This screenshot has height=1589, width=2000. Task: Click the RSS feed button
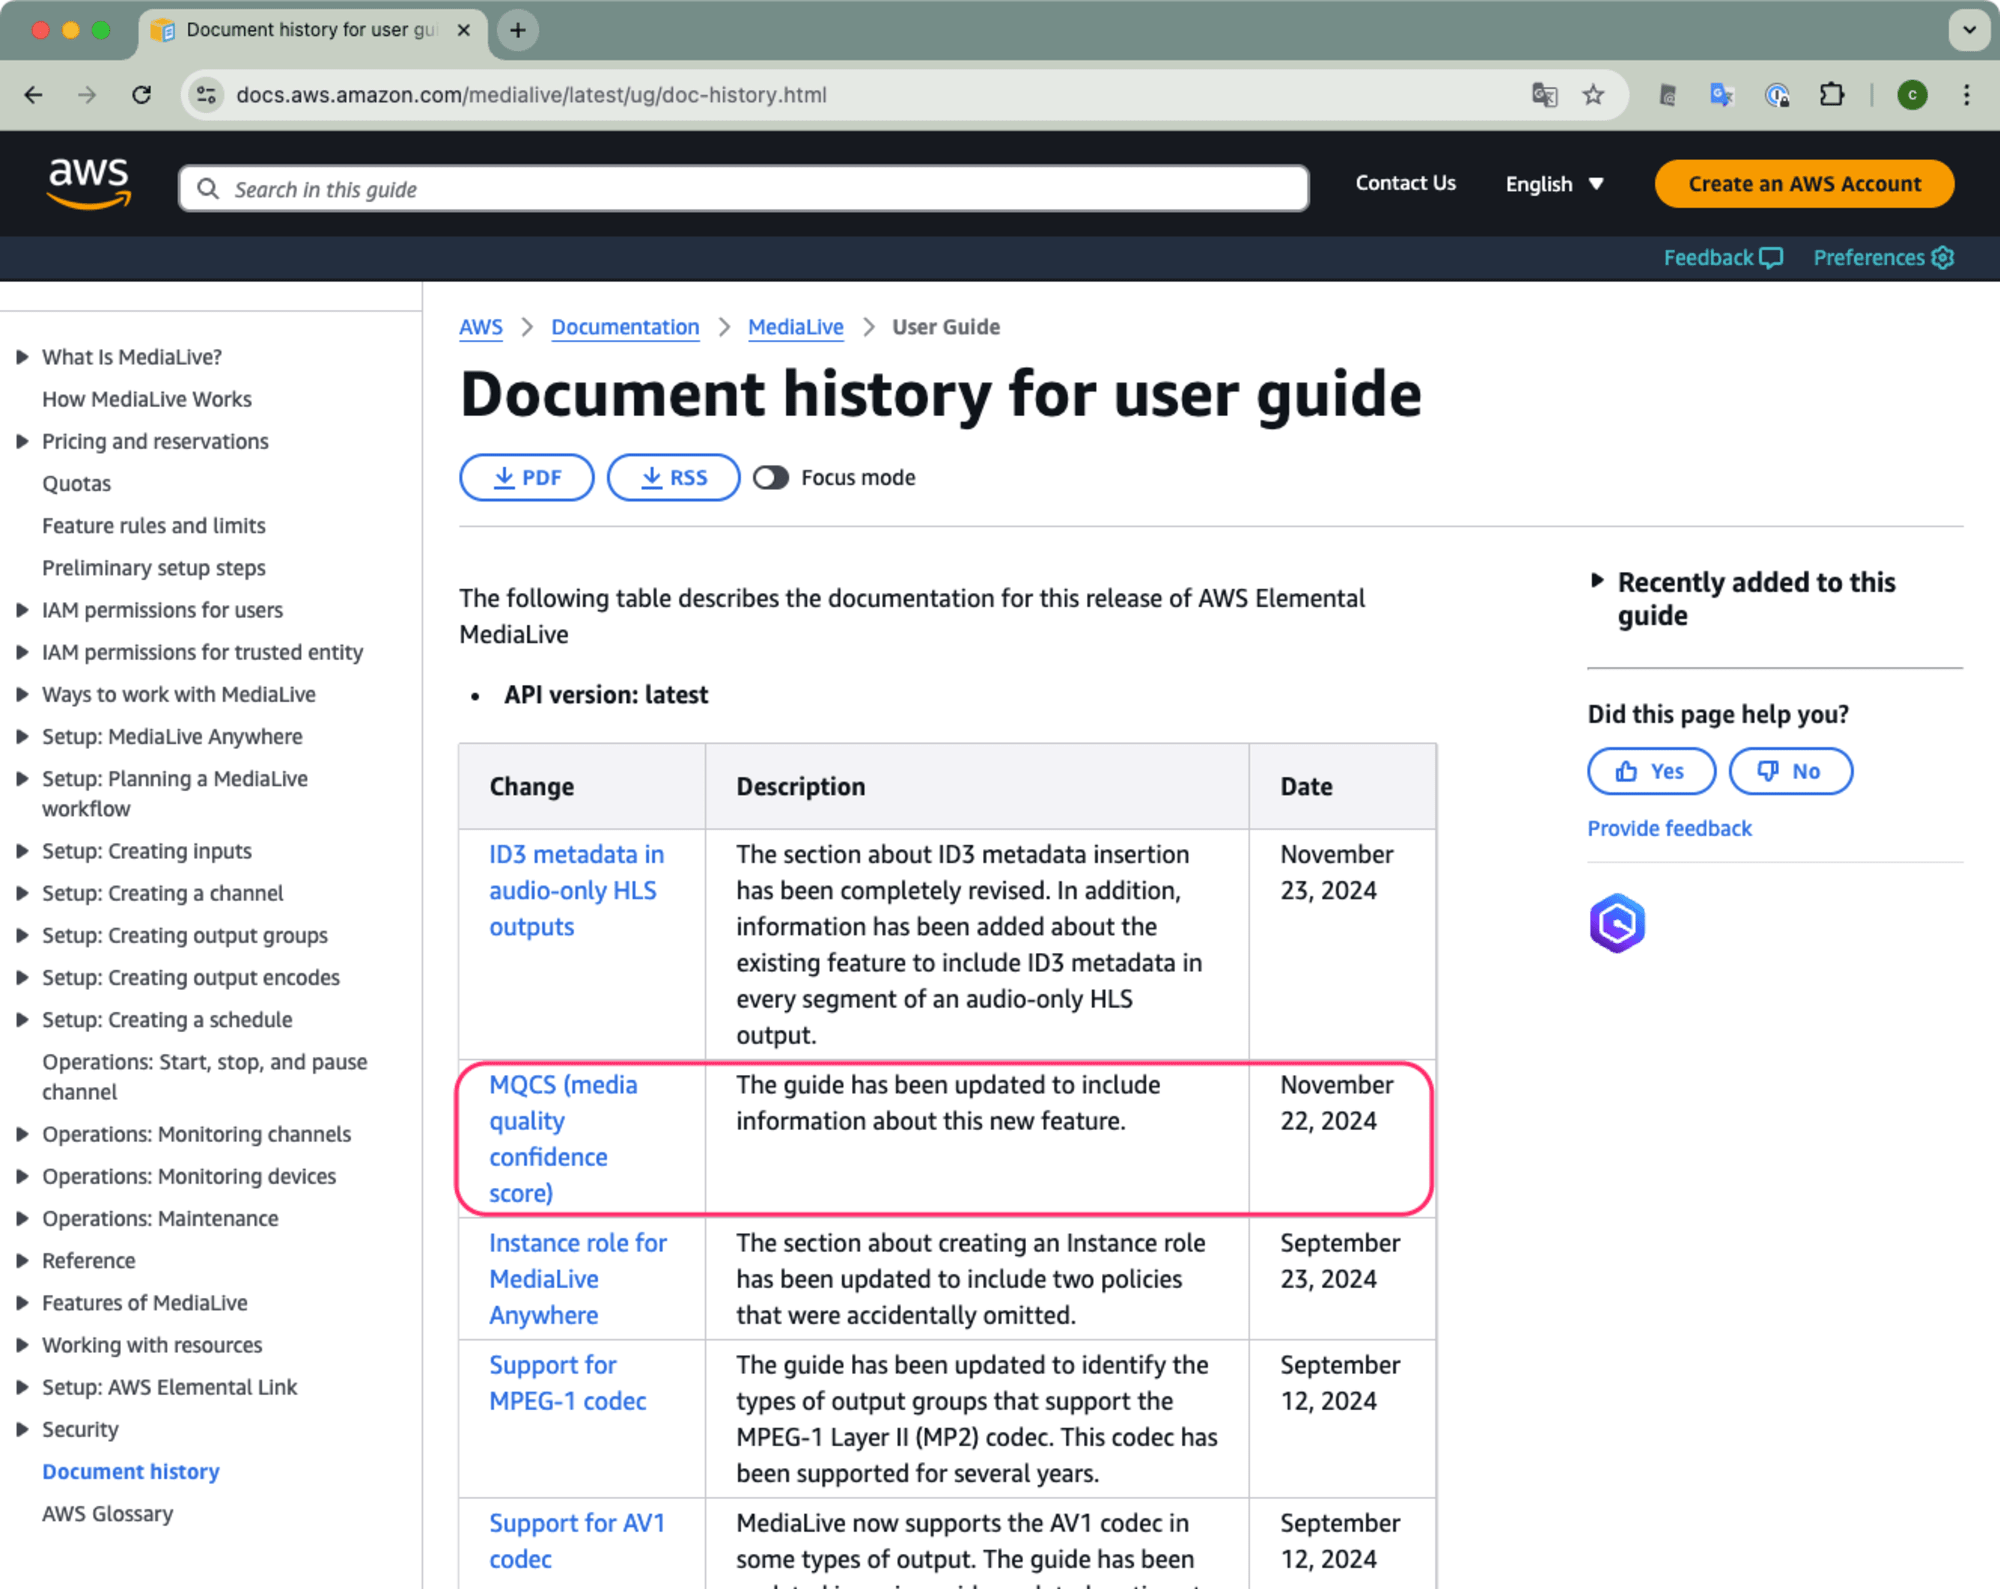coord(674,477)
